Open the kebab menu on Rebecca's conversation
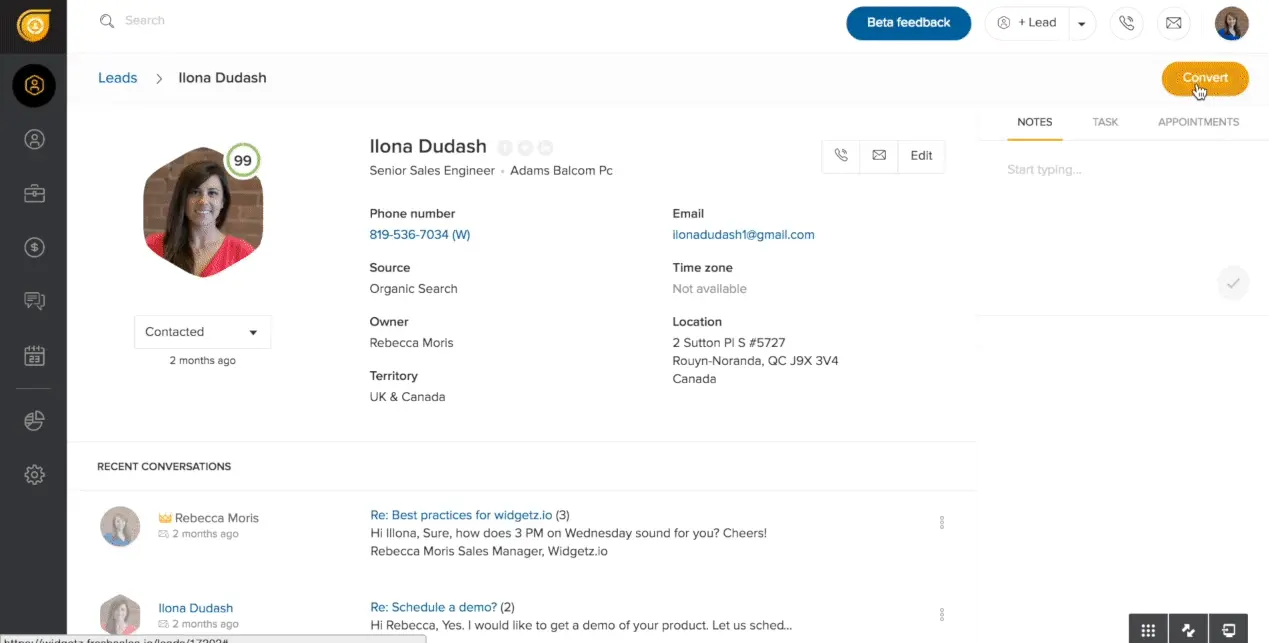The image size is (1269, 643). [941, 521]
